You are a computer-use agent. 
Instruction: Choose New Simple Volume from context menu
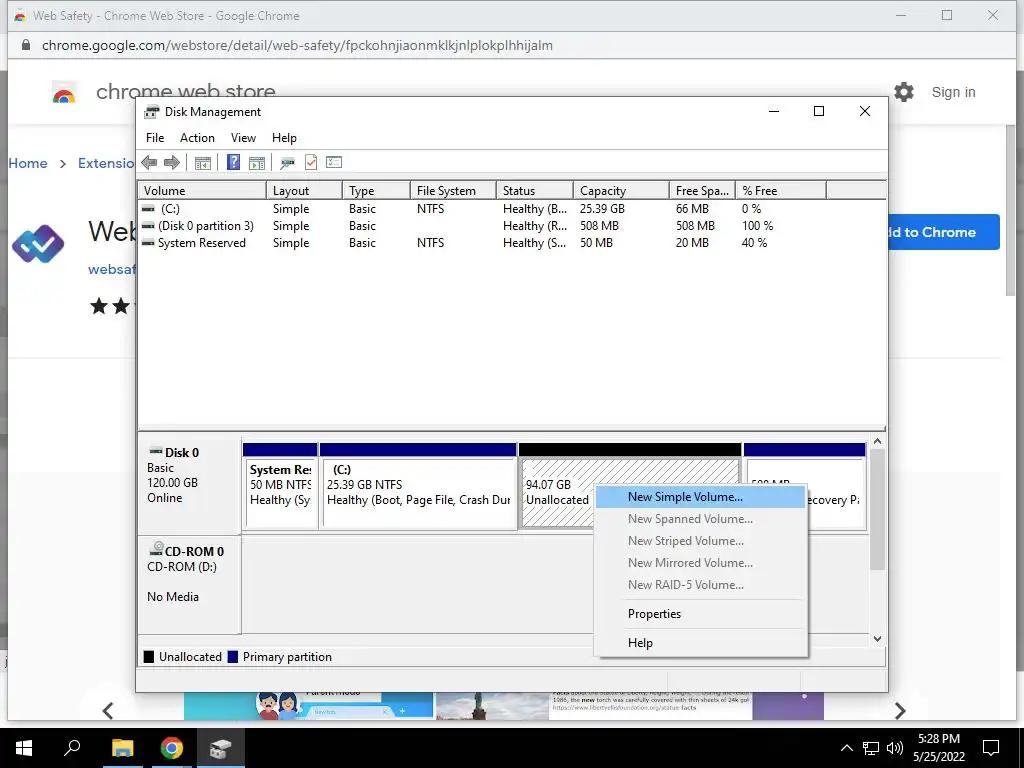[x=701, y=497]
